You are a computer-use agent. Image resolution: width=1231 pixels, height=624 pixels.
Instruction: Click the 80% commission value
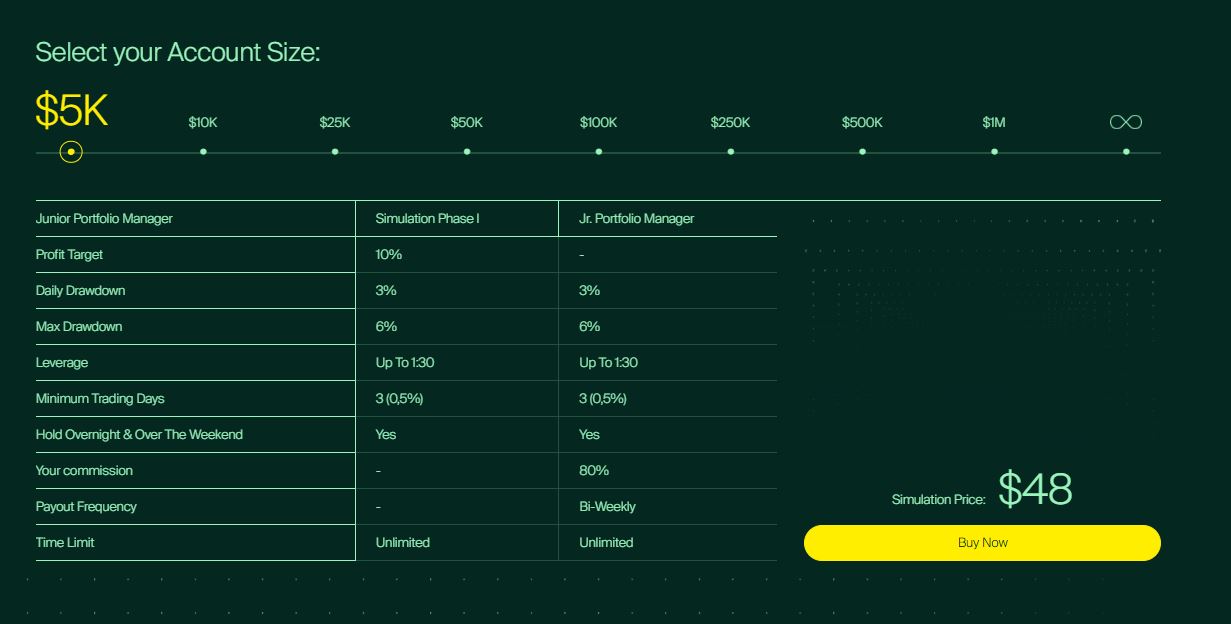click(x=594, y=471)
